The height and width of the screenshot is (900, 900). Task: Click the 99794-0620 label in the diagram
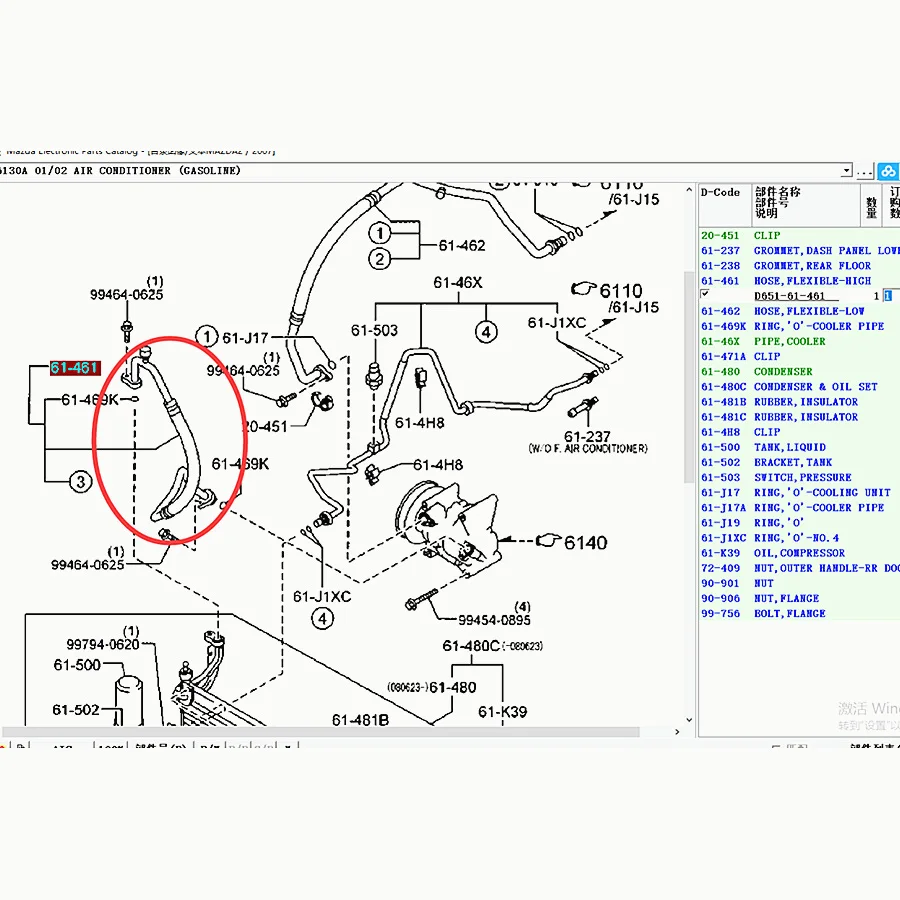(x=103, y=644)
